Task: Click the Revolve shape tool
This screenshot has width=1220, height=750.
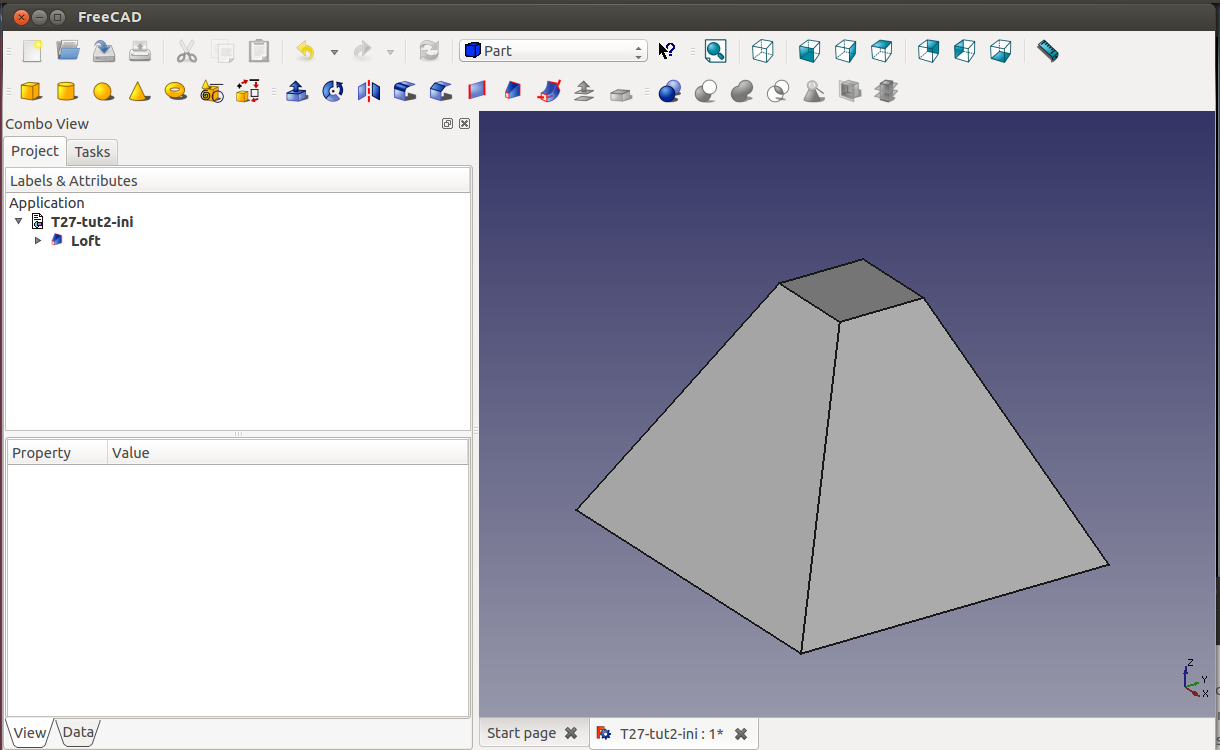Action: click(333, 91)
